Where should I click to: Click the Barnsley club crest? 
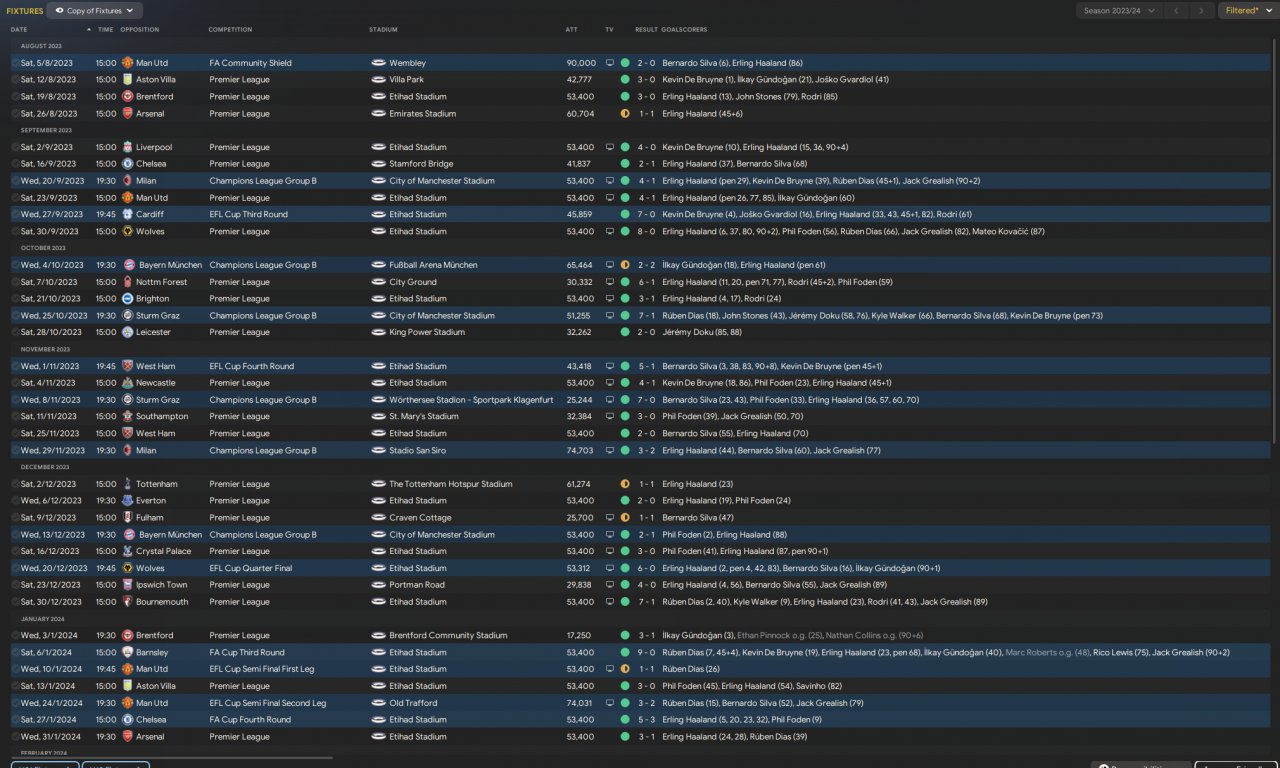pyautogui.click(x=127, y=652)
